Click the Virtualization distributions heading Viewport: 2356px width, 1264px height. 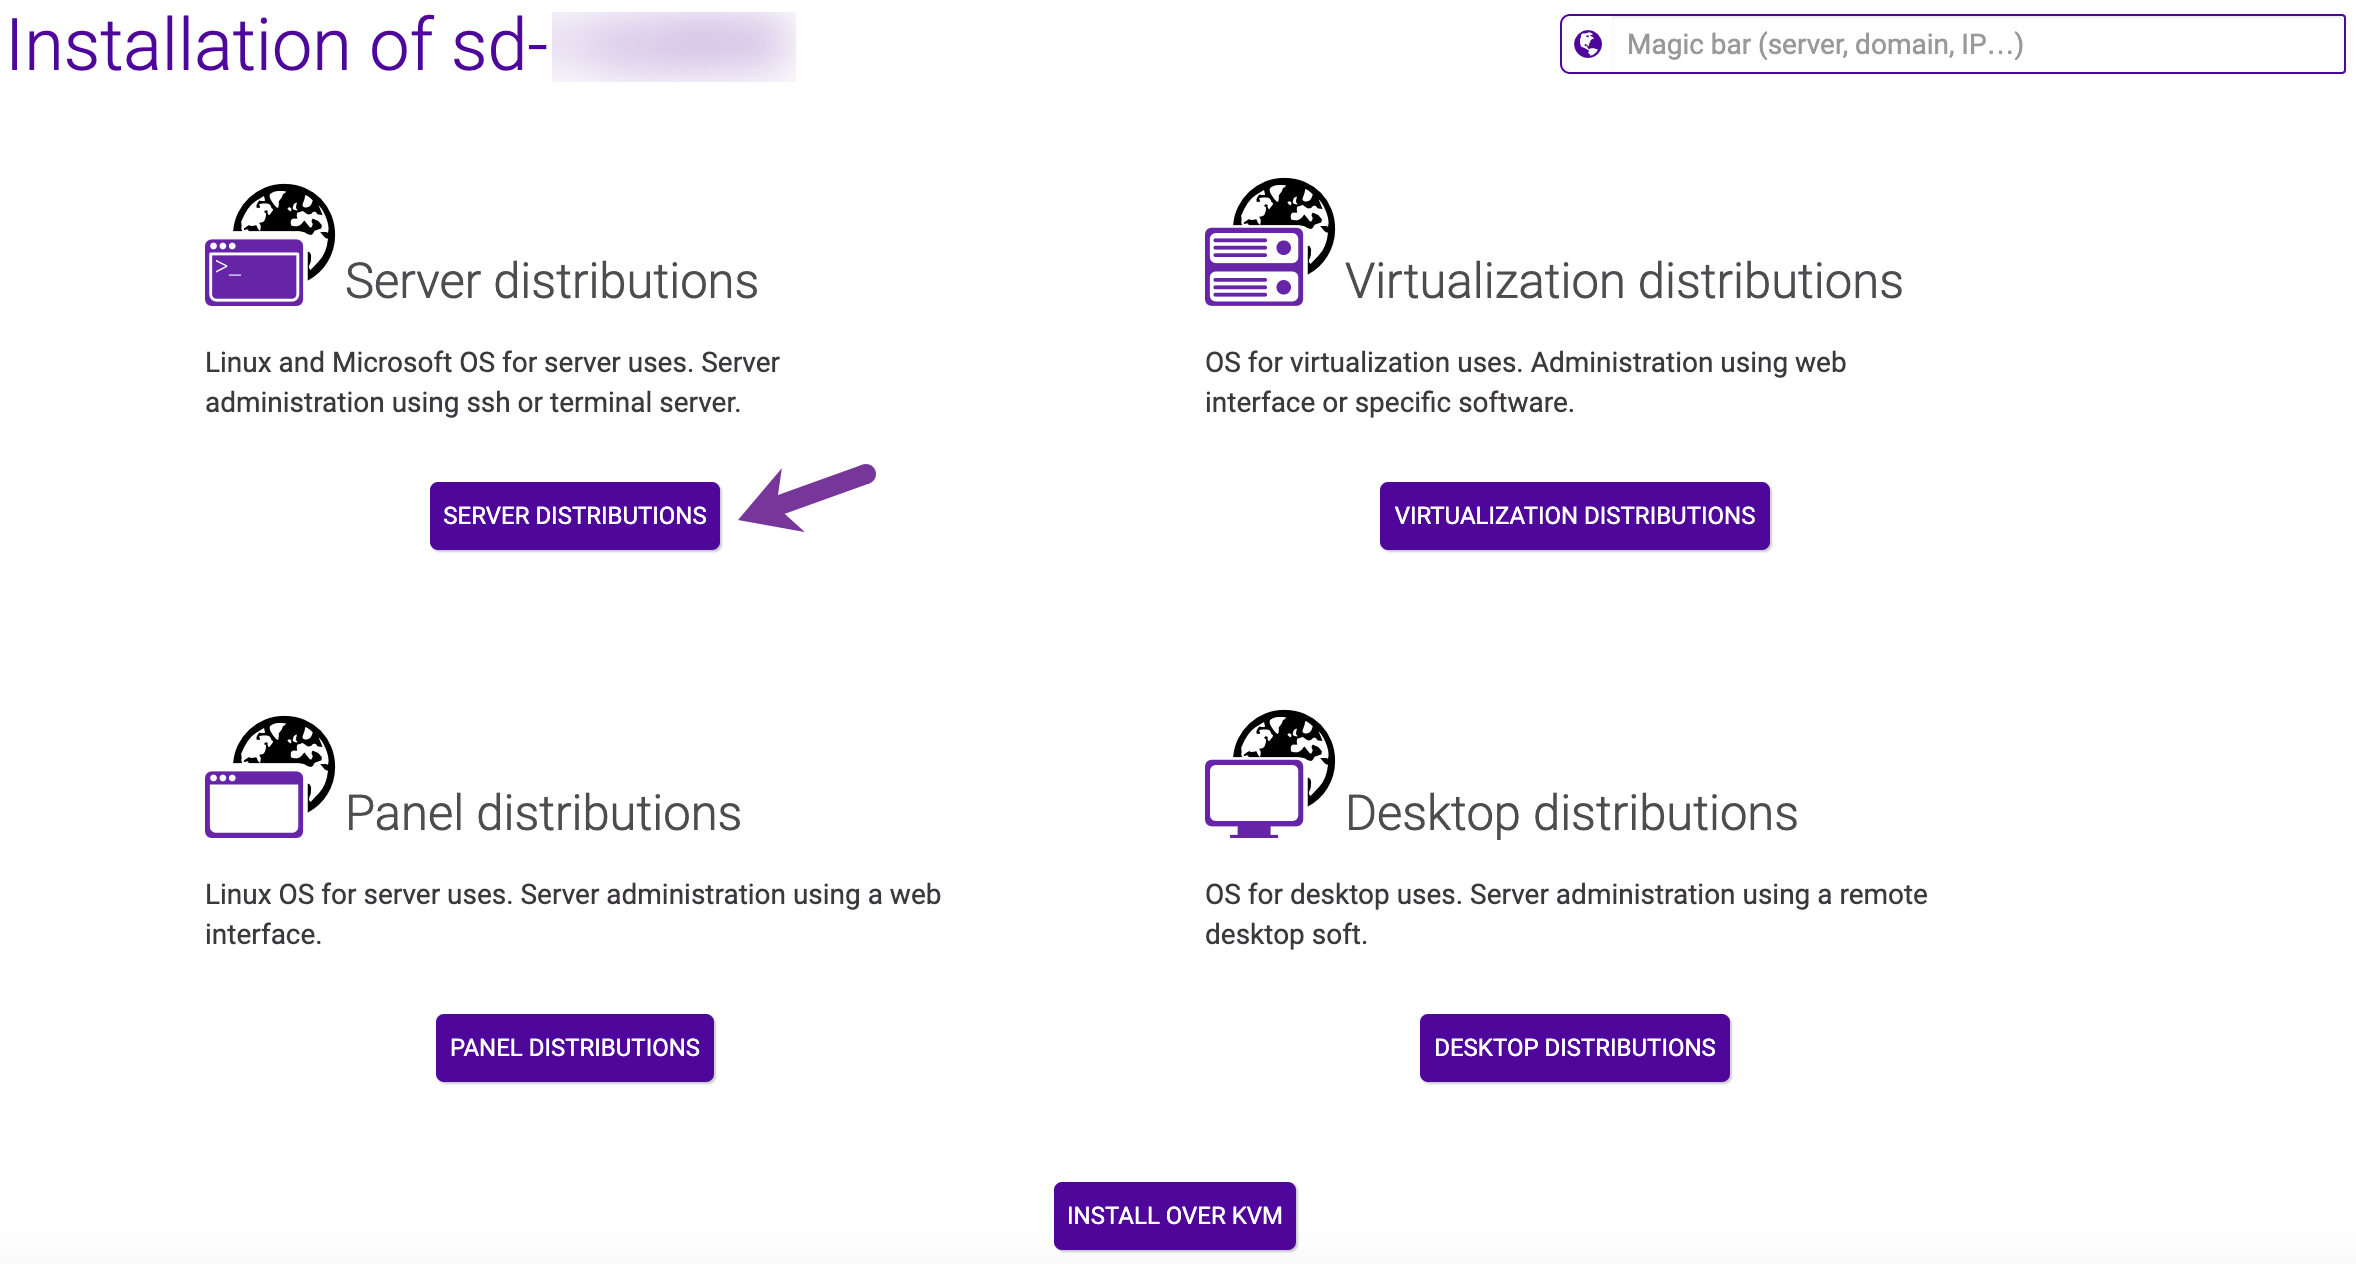[1623, 281]
